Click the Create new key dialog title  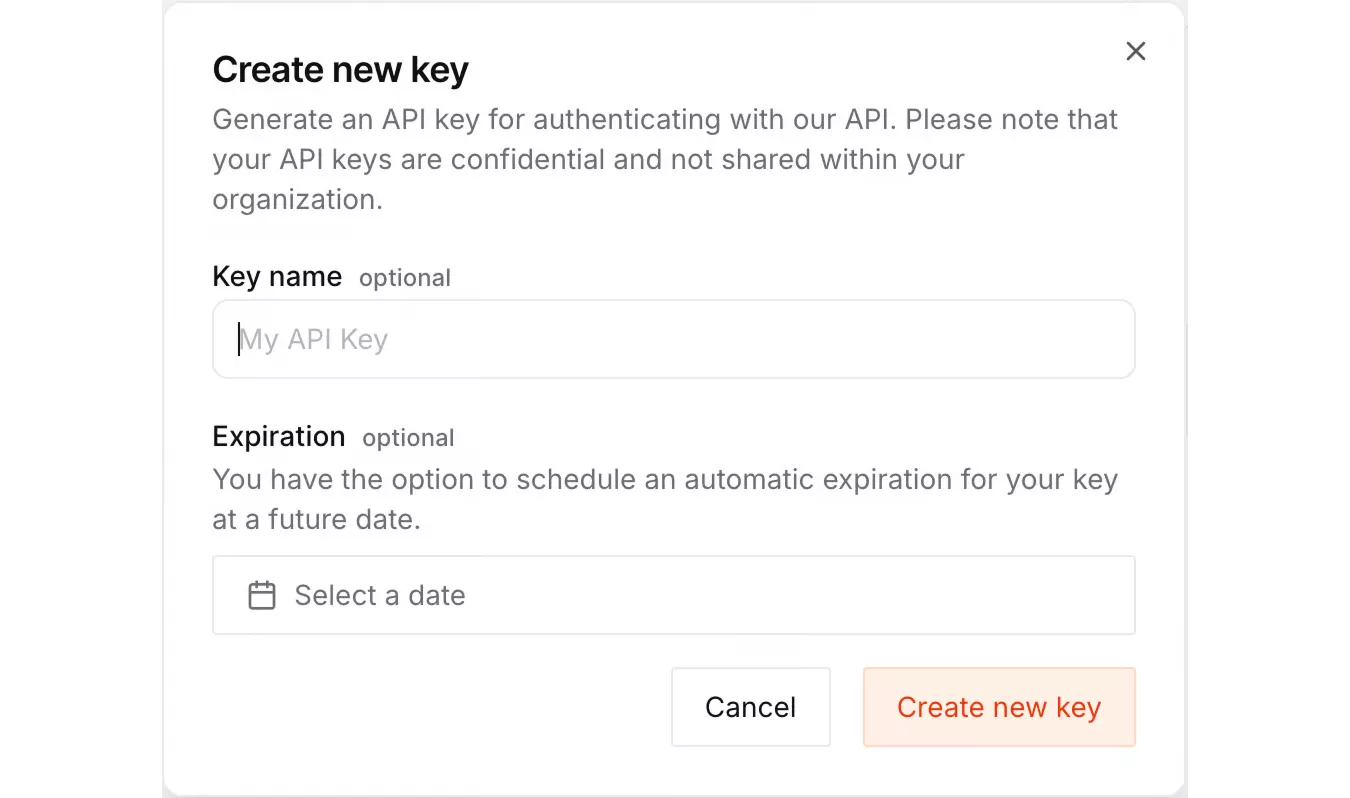340,69
